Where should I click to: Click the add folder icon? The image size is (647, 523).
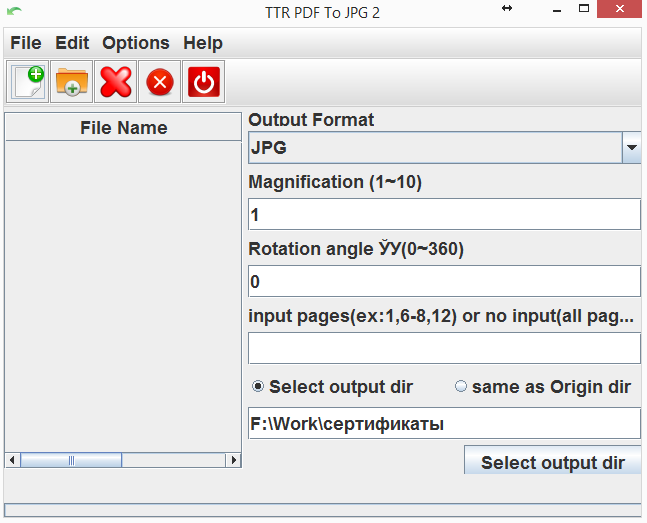(72, 82)
